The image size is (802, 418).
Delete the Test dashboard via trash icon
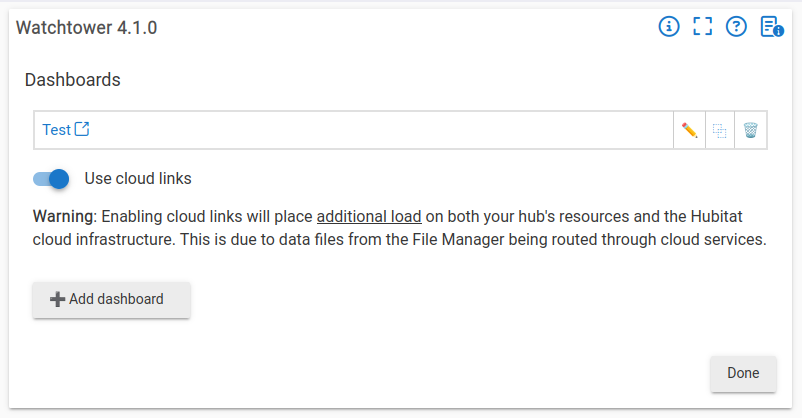(751, 130)
